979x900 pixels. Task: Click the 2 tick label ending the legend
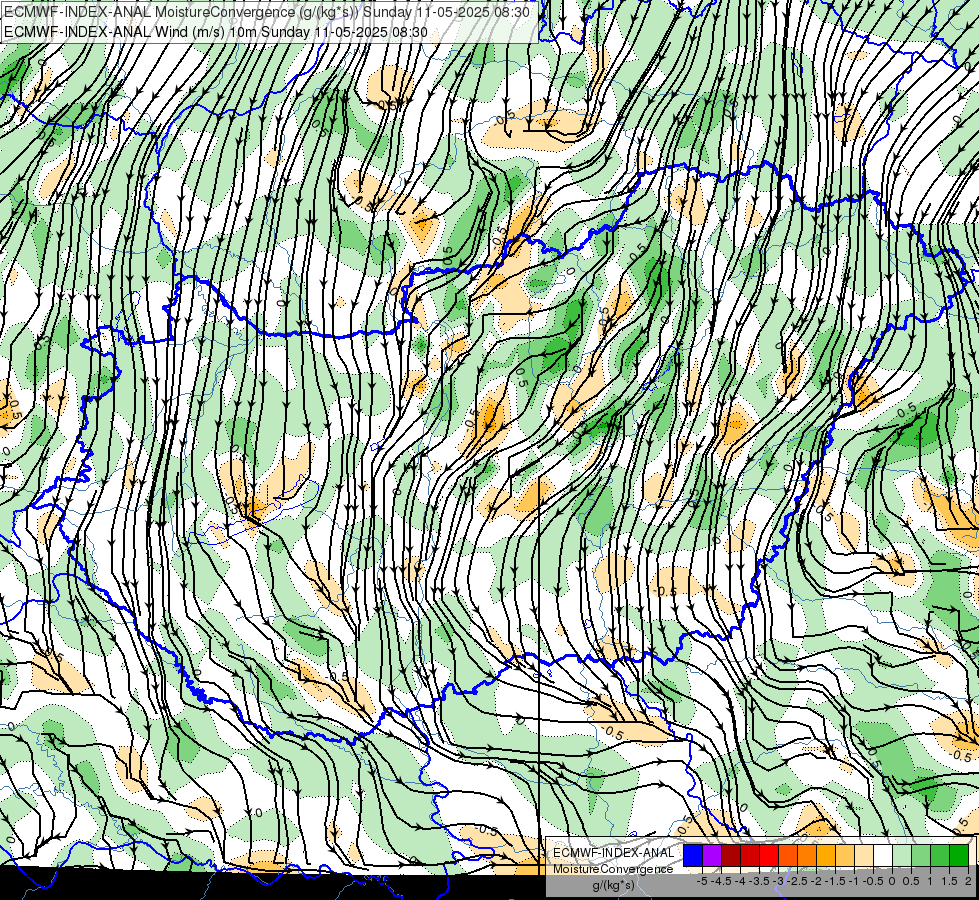coord(968,881)
